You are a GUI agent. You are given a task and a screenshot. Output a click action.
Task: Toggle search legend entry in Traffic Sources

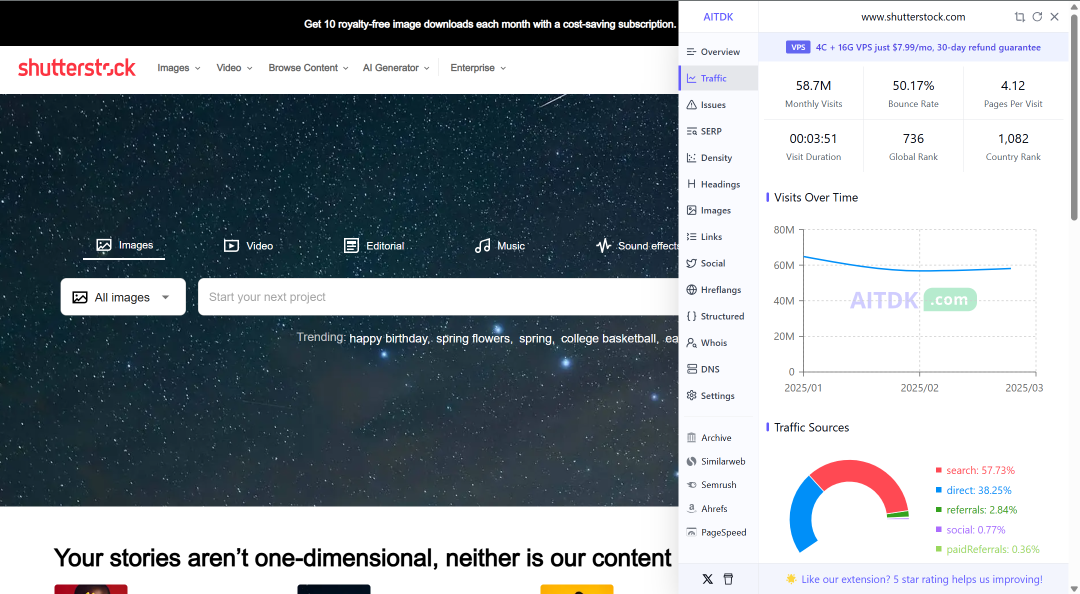(975, 470)
